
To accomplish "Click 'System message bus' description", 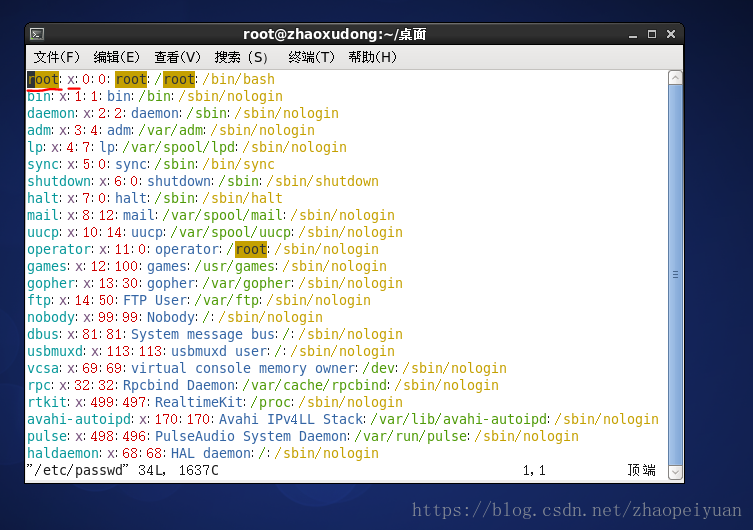I will [203, 334].
